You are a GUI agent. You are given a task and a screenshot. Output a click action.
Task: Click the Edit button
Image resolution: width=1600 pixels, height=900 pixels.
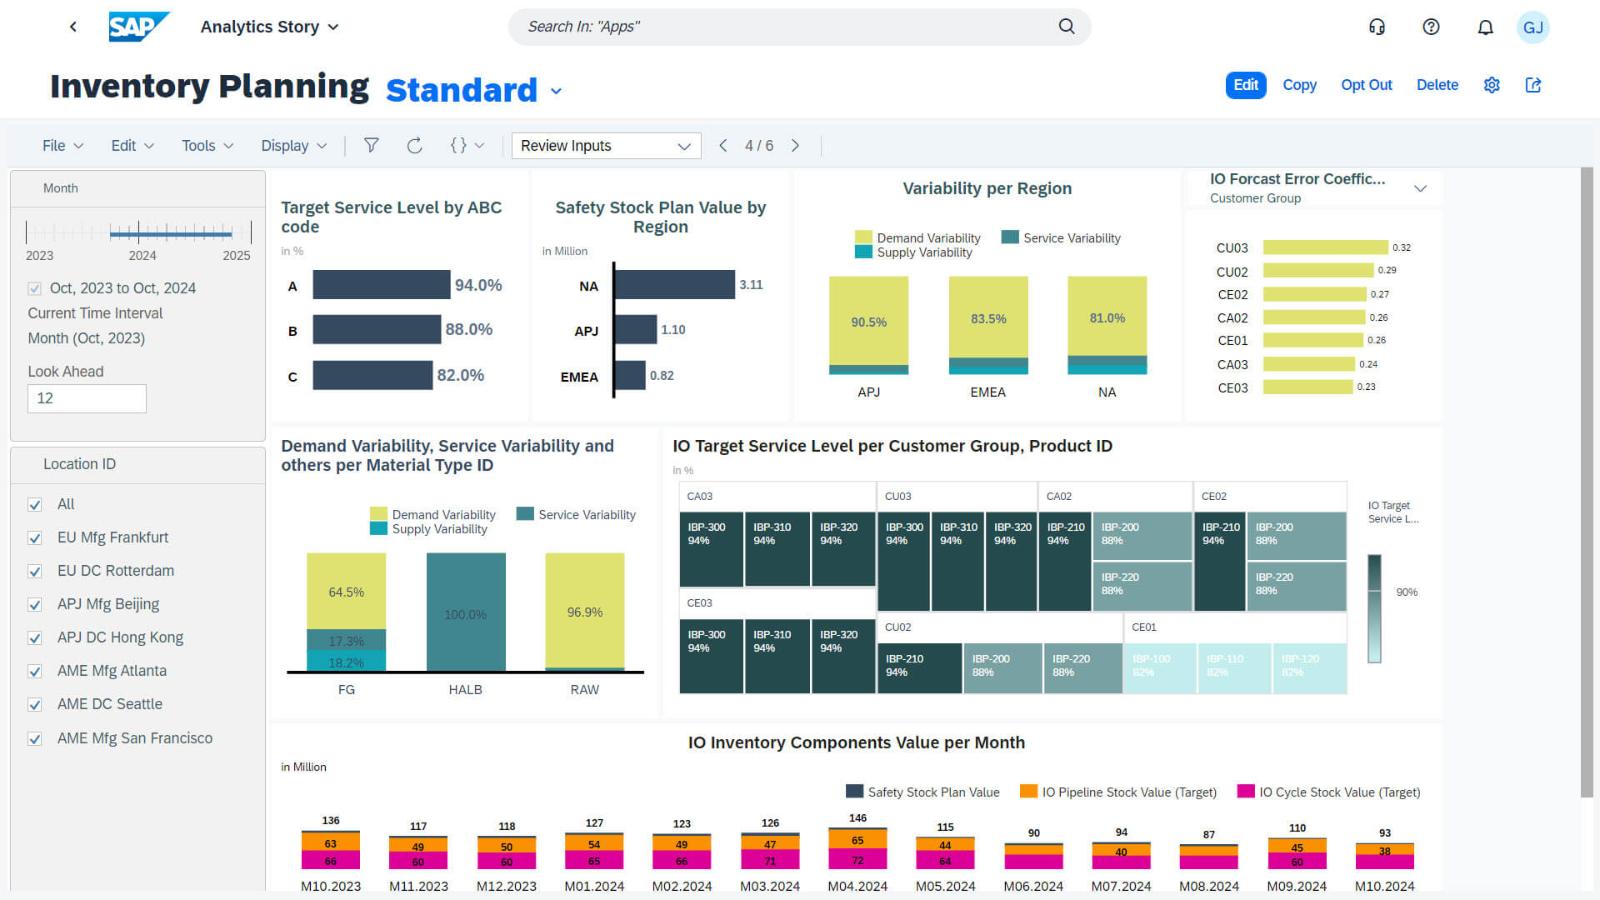coord(1244,85)
